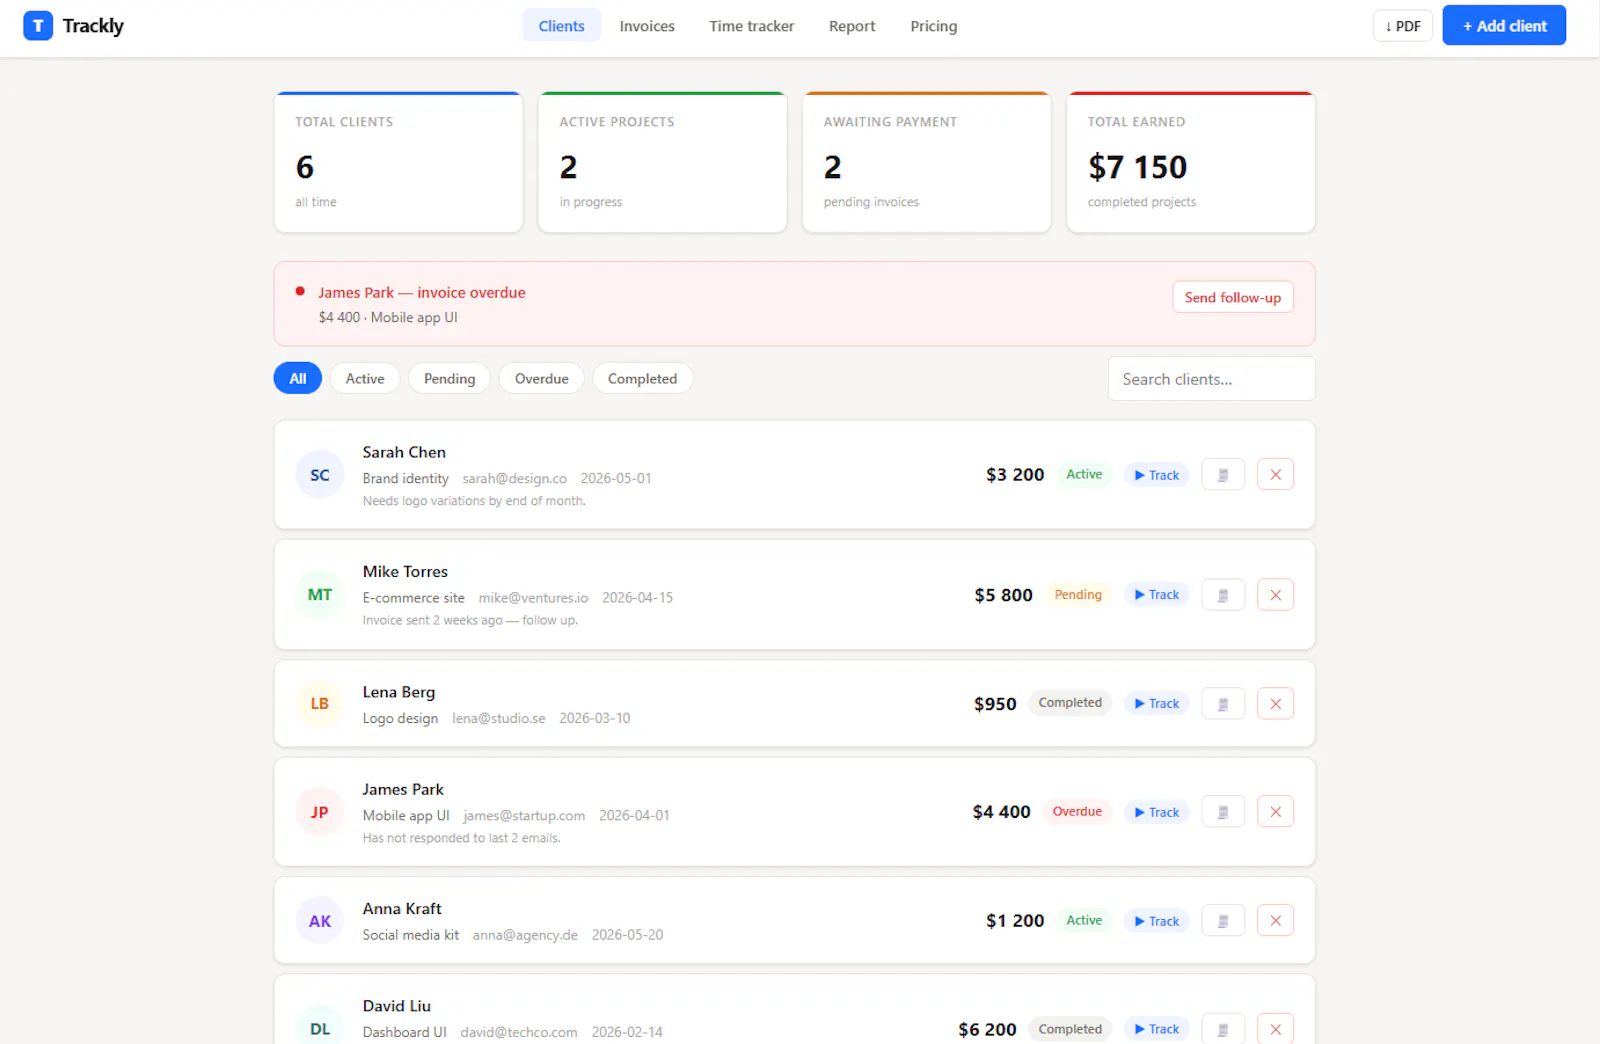Delete James Park with the X button
The image size is (1600, 1044).
1275,812
